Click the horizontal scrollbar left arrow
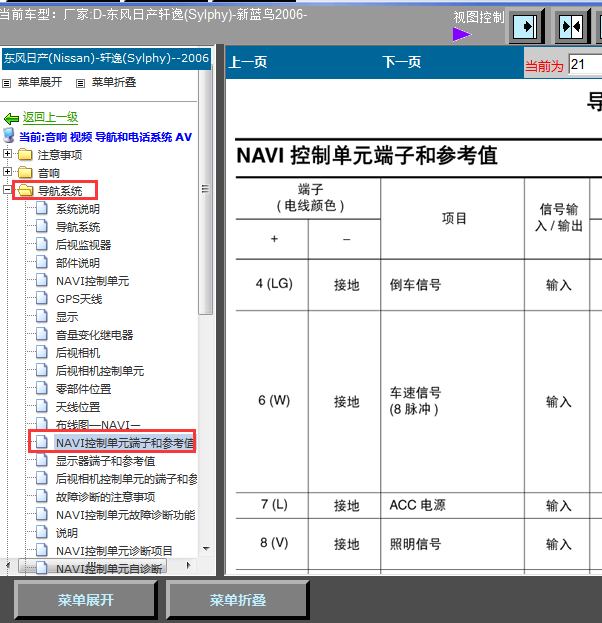 click(x=8, y=565)
